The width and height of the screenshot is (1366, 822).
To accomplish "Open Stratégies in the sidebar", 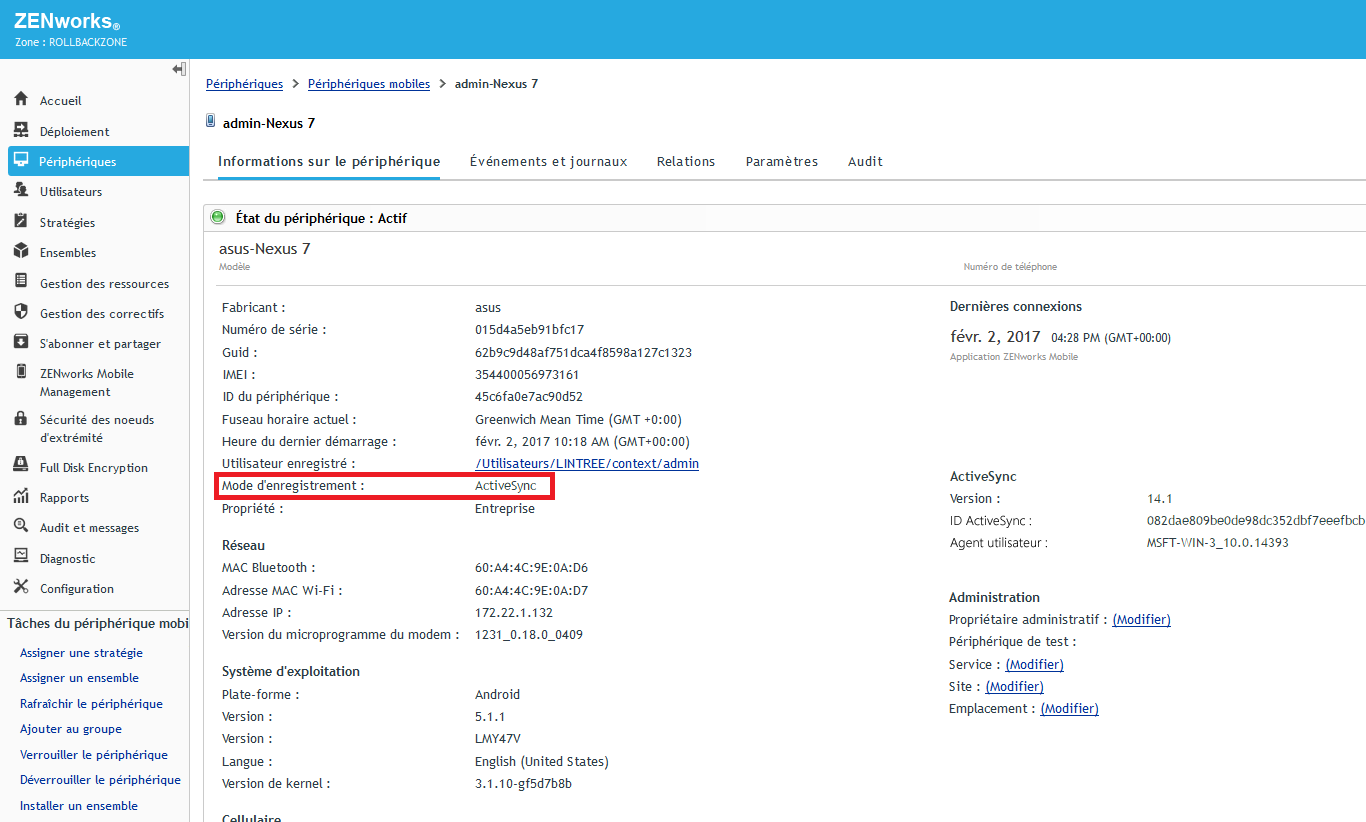I will coord(68,223).
